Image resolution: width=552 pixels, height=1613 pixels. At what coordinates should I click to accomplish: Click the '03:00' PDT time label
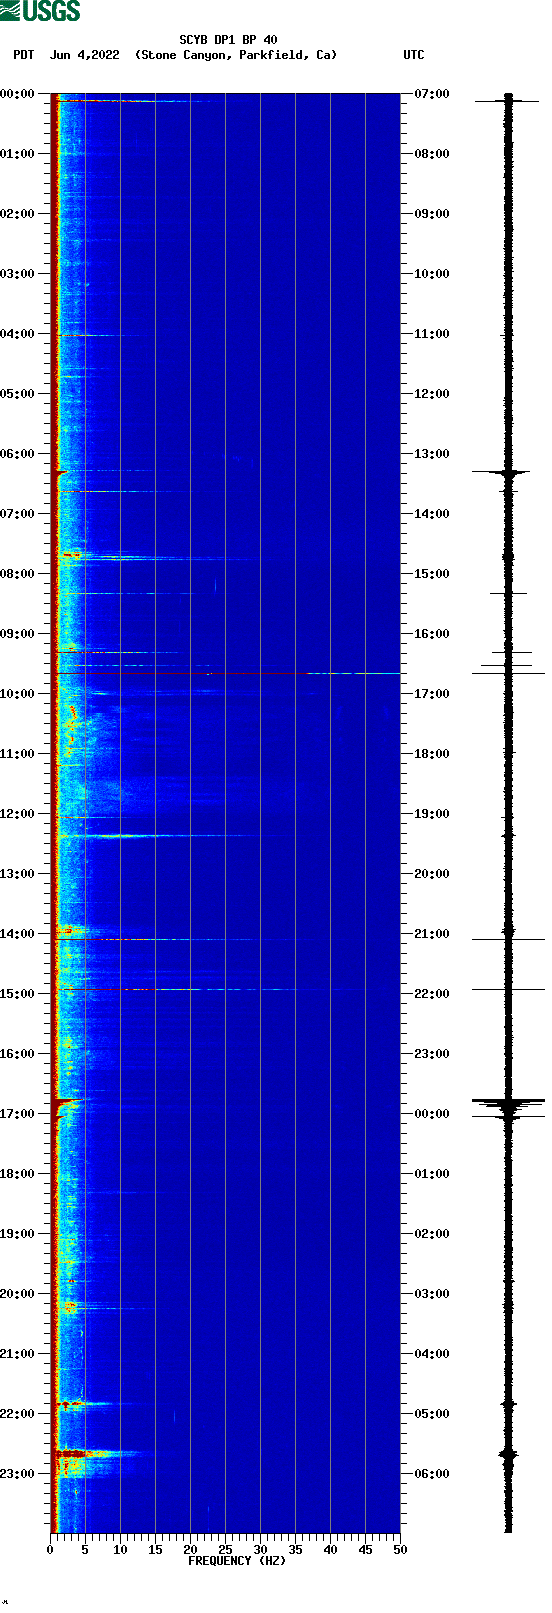pyautogui.click(x=18, y=274)
